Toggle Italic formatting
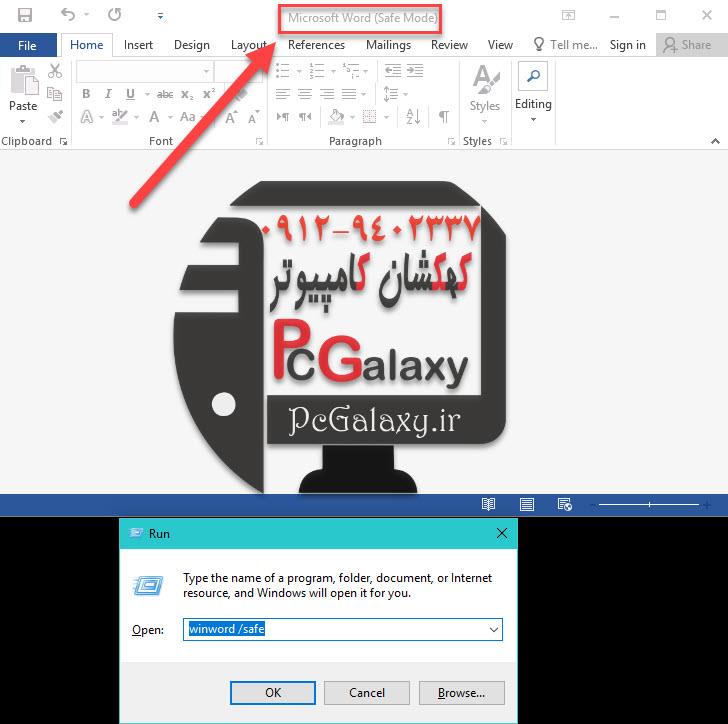 pos(108,94)
